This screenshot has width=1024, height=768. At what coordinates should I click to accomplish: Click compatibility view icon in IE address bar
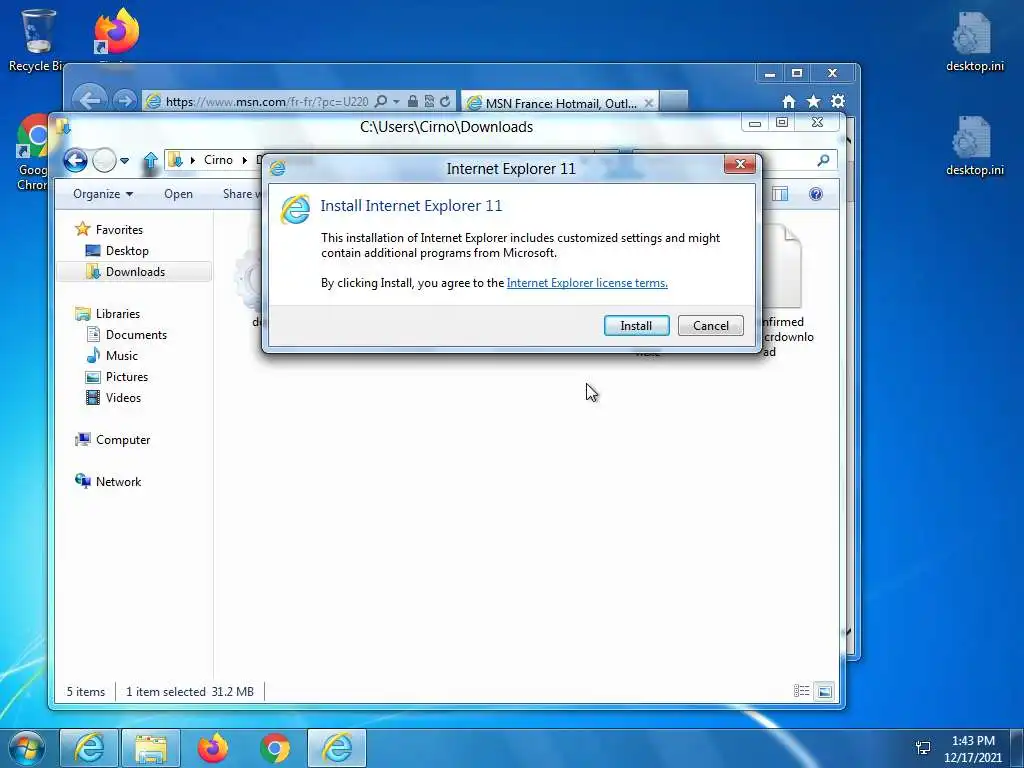429,101
